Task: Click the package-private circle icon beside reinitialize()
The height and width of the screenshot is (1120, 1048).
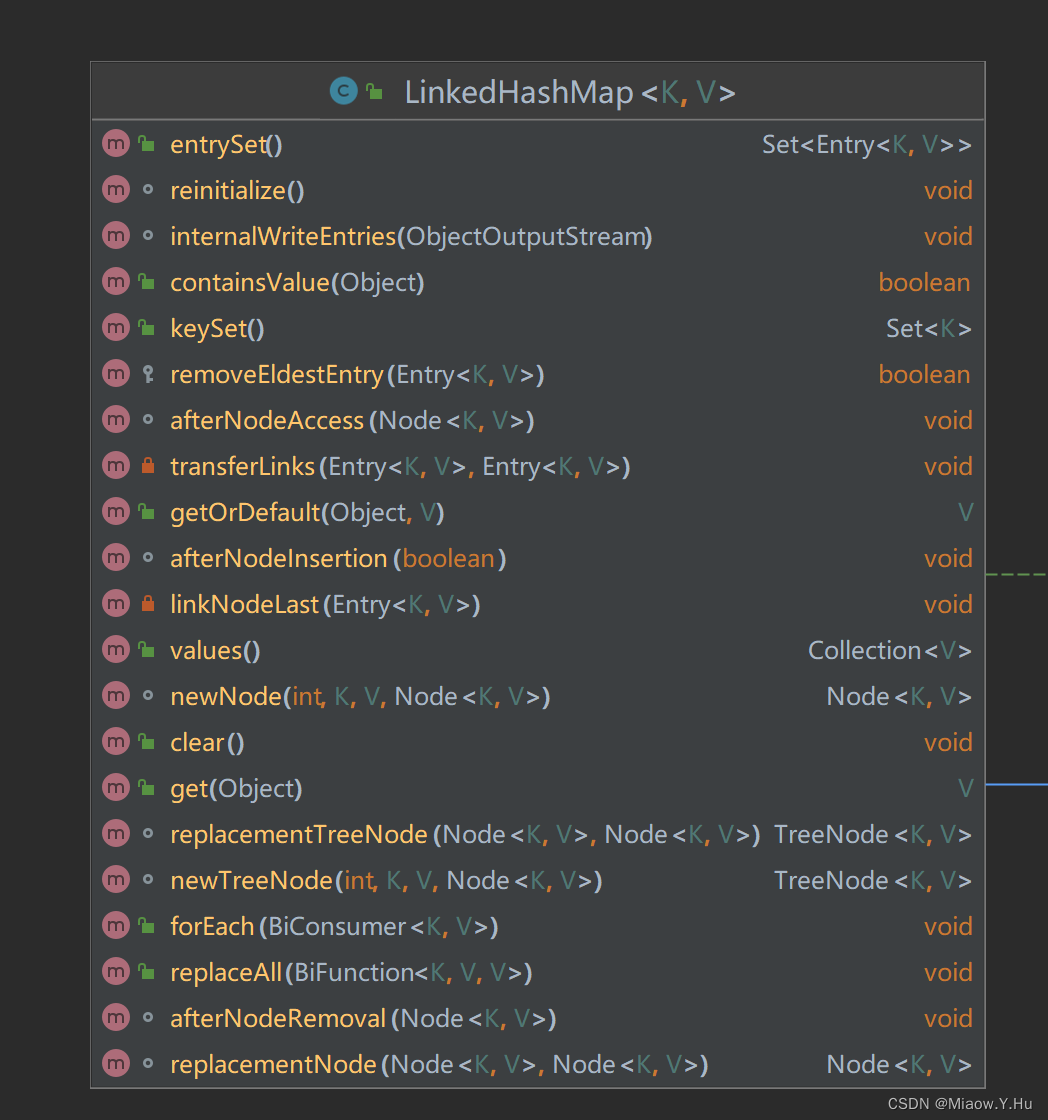Action: coord(146,189)
